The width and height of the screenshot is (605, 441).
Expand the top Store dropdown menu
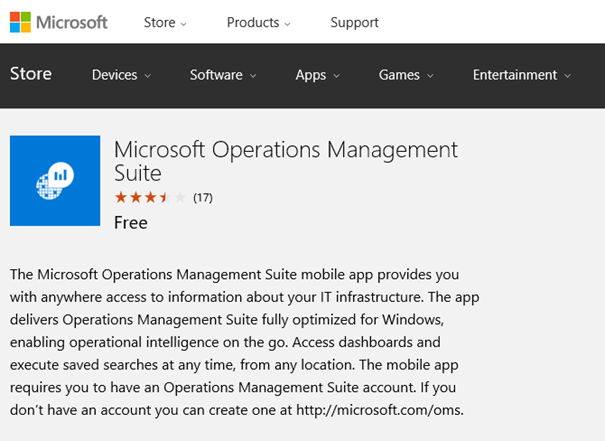pos(165,23)
